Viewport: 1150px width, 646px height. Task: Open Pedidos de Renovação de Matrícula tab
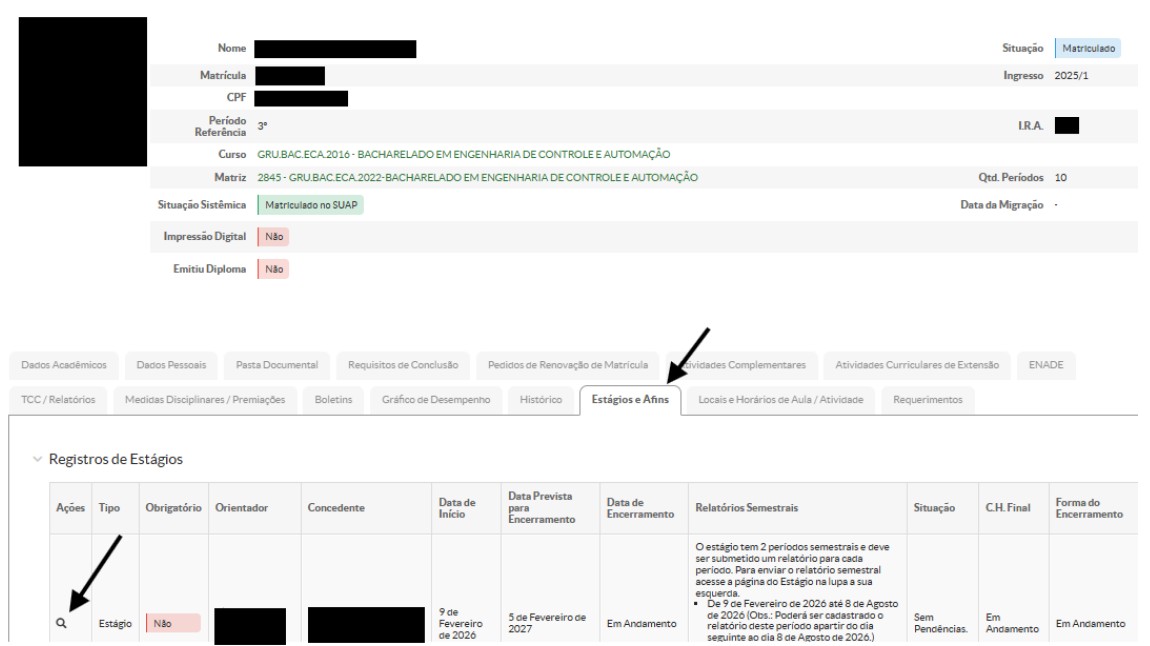click(568, 365)
